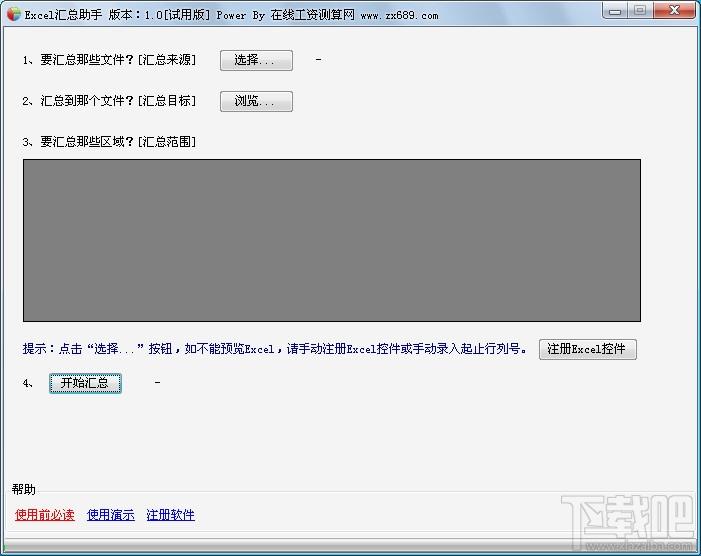Screen dimensions: 701x556
Task: Click the 帮助 section heading
Action: pyautogui.click(x=24, y=489)
